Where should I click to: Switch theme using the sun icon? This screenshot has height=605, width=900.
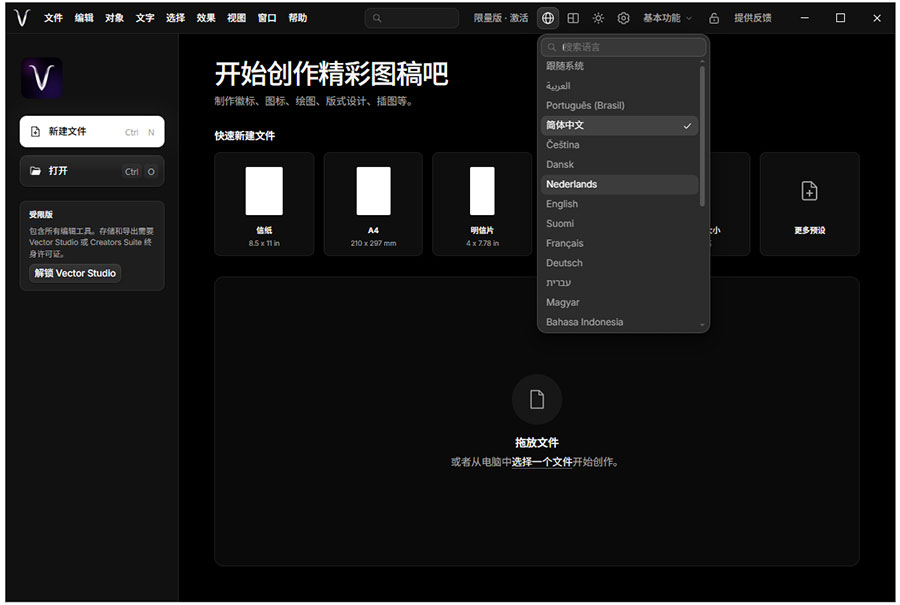coord(598,18)
